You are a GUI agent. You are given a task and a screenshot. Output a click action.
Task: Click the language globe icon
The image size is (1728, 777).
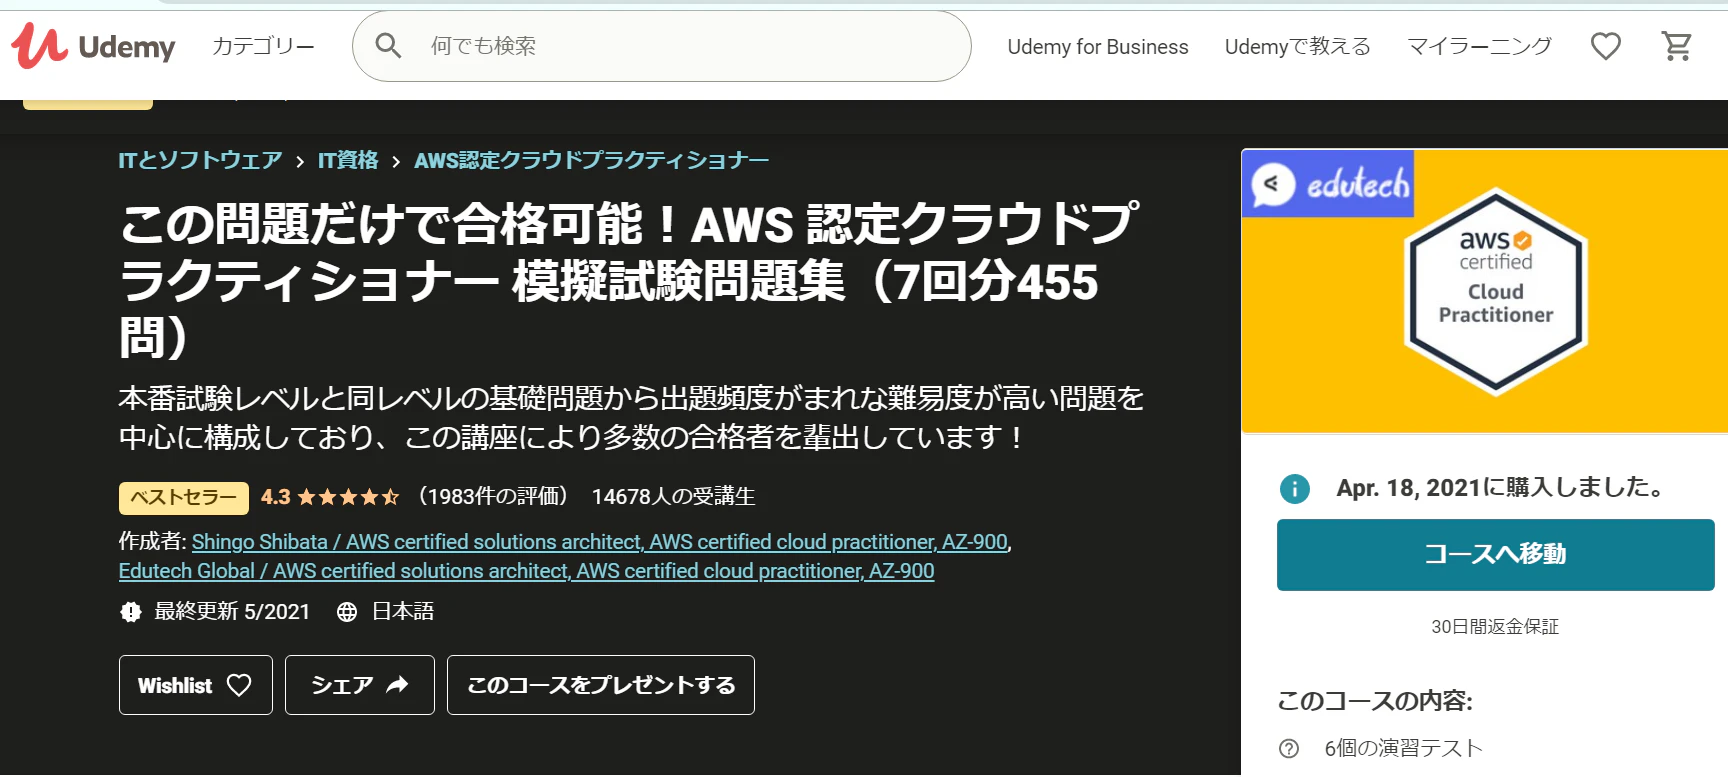pos(347,612)
